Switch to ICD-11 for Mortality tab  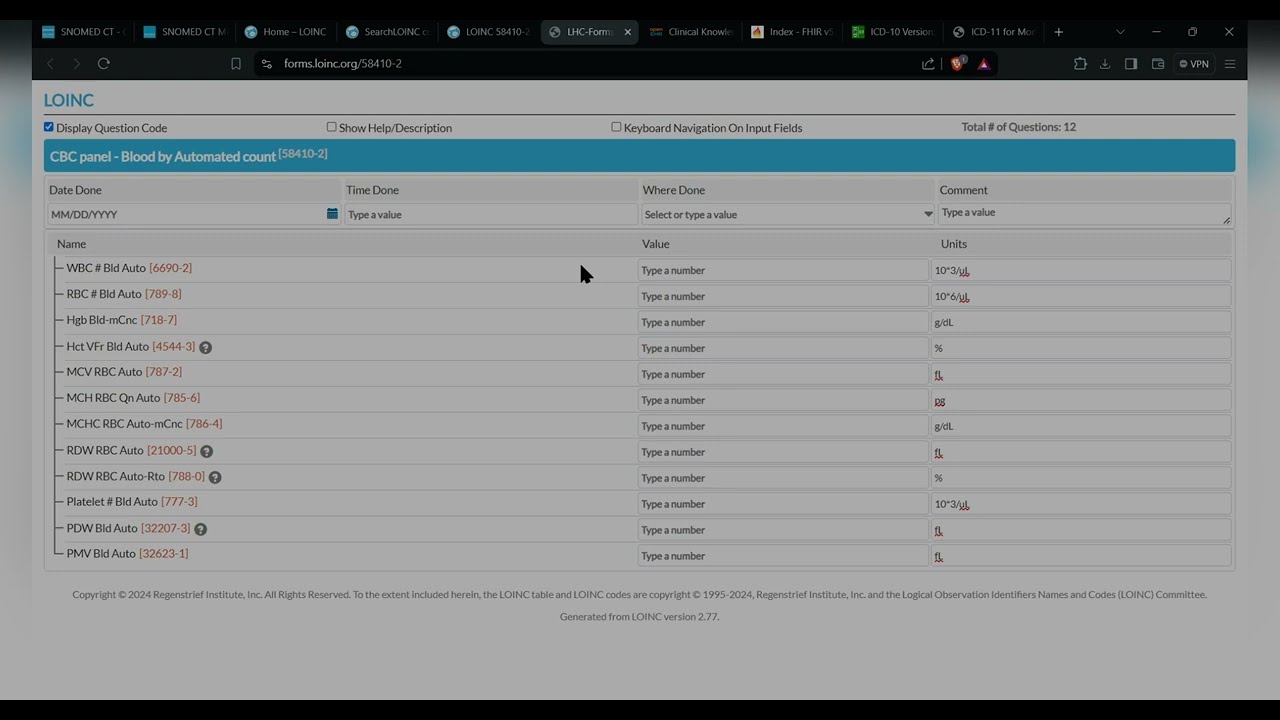click(995, 32)
